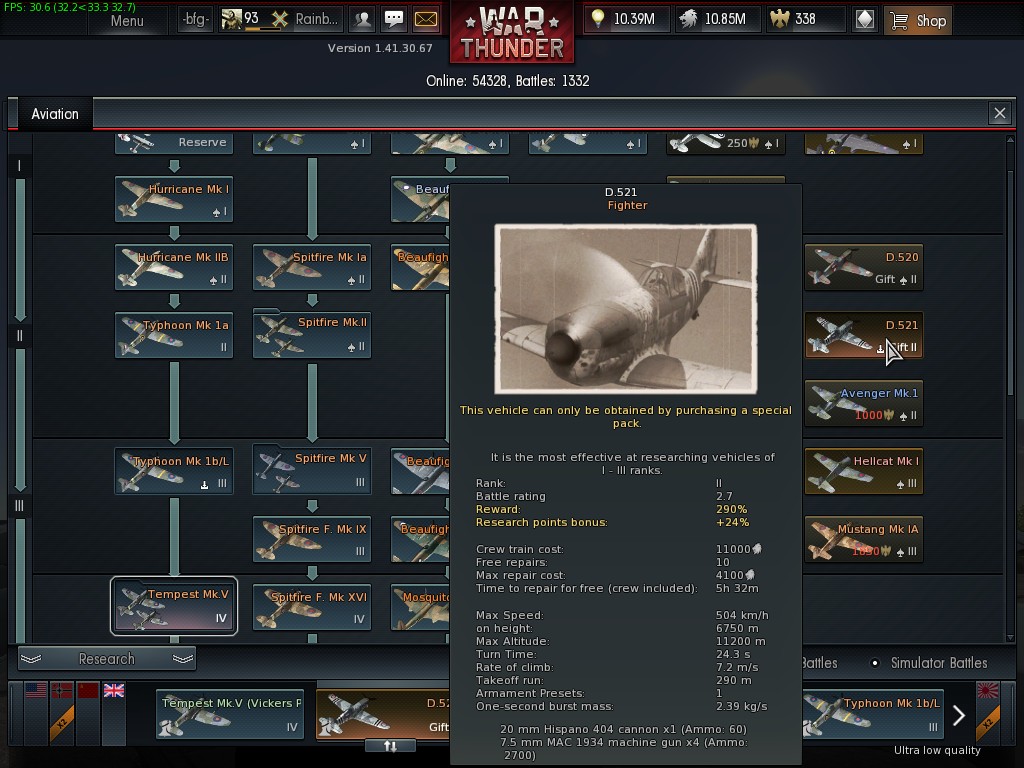The image size is (1024, 768).
Task: Click the squadron icon beside level 93
Action: [280, 19]
